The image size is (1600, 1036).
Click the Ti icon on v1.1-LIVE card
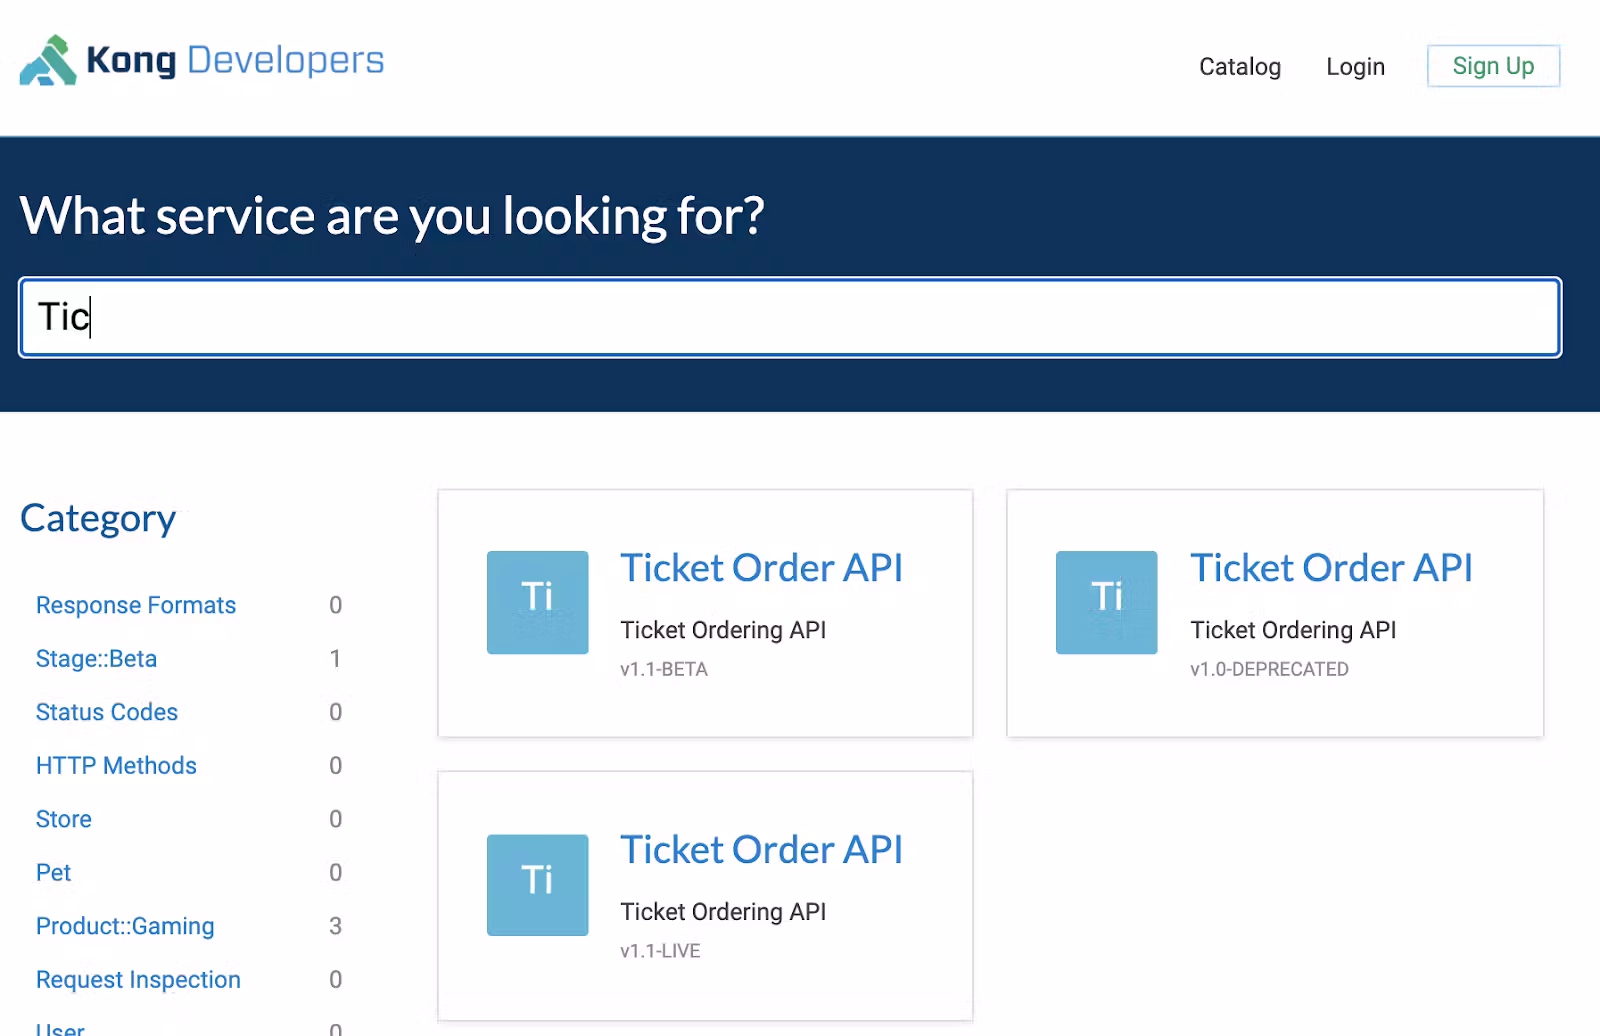pos(537,885)
